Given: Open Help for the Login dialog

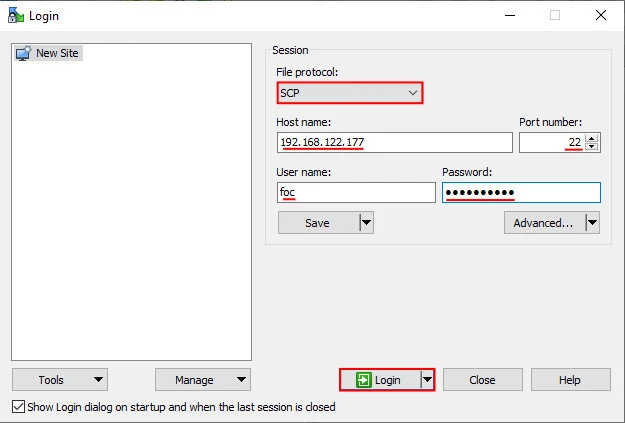Looking at the screenshot, I should click(x=570, y=380).
